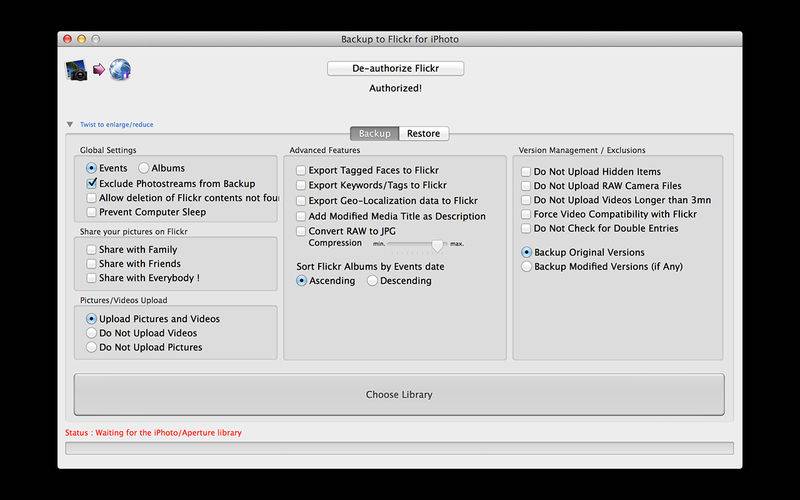Click the Pictures/Videos Upload heading
The image size is (800, 500).
pos(123,300)
